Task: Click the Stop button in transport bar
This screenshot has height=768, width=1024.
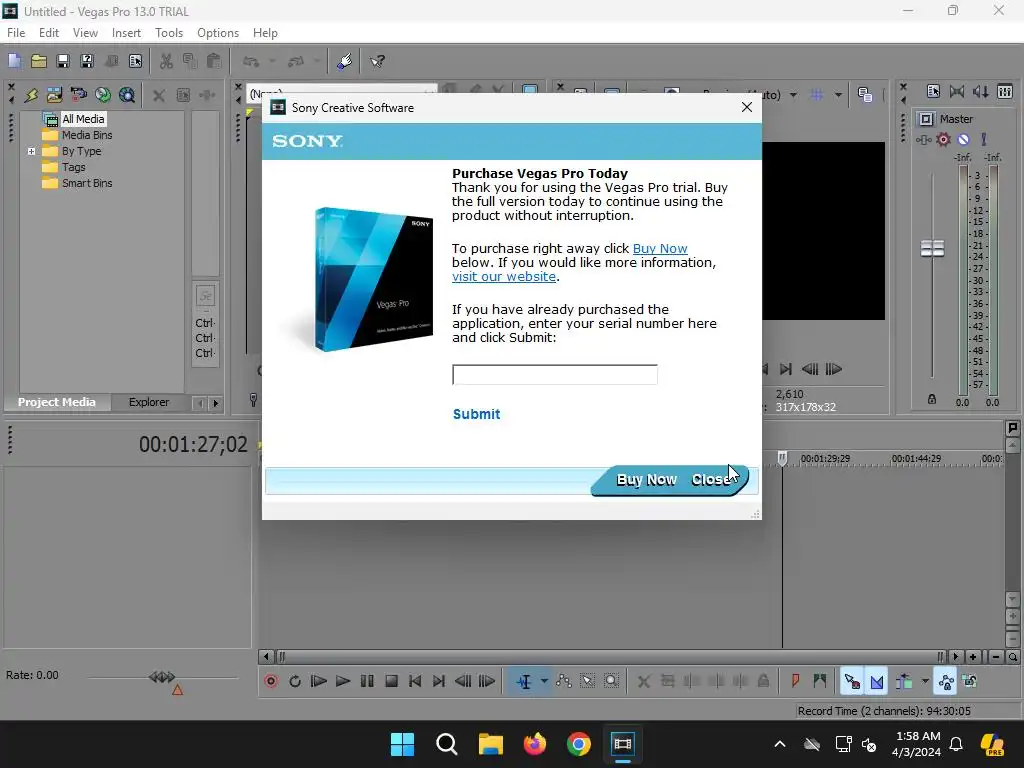Action: pos(391,681)
